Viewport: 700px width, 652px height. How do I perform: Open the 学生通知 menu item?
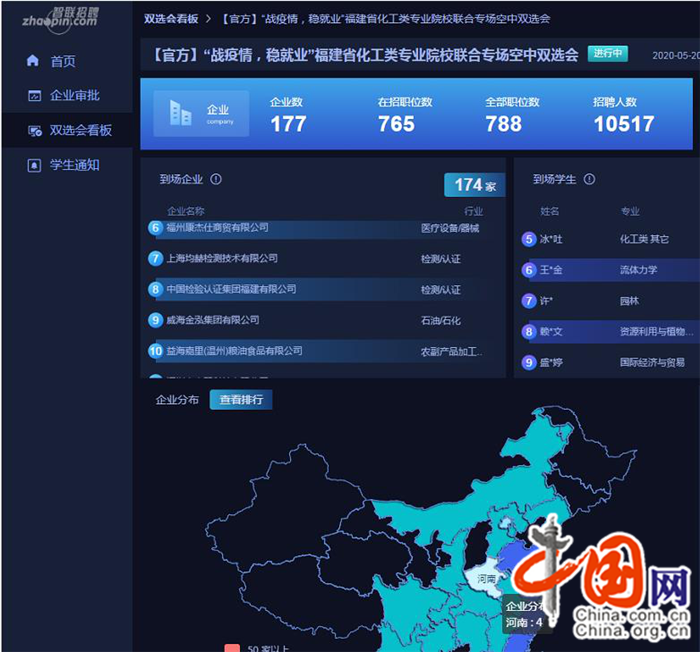[x=75, y=165]
